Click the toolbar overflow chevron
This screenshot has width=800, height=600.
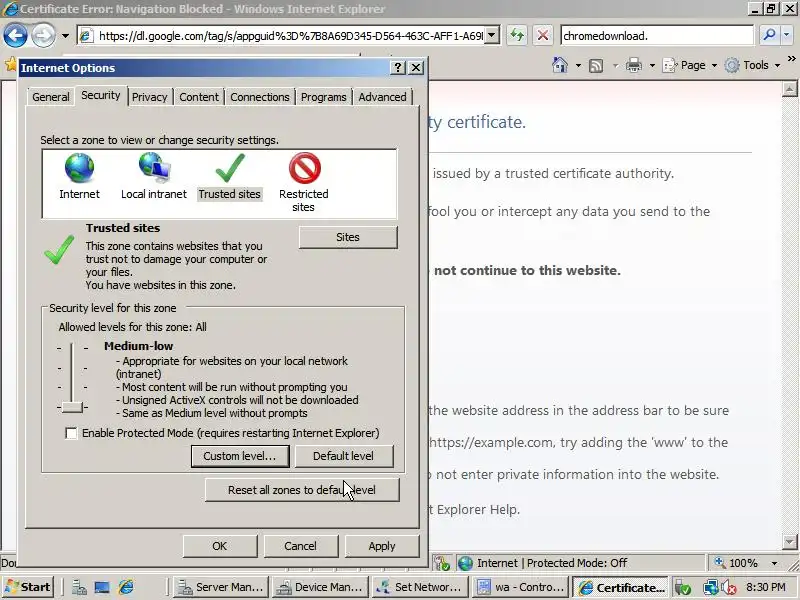coord(791,59)
